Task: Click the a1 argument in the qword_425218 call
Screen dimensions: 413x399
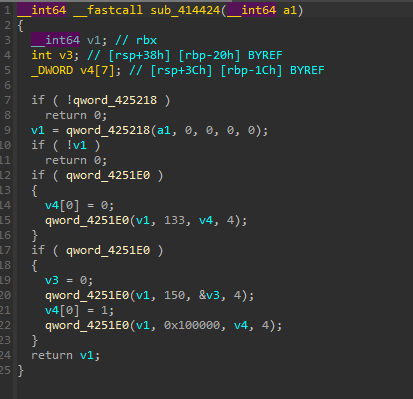Action: click(x=164, y=130)
